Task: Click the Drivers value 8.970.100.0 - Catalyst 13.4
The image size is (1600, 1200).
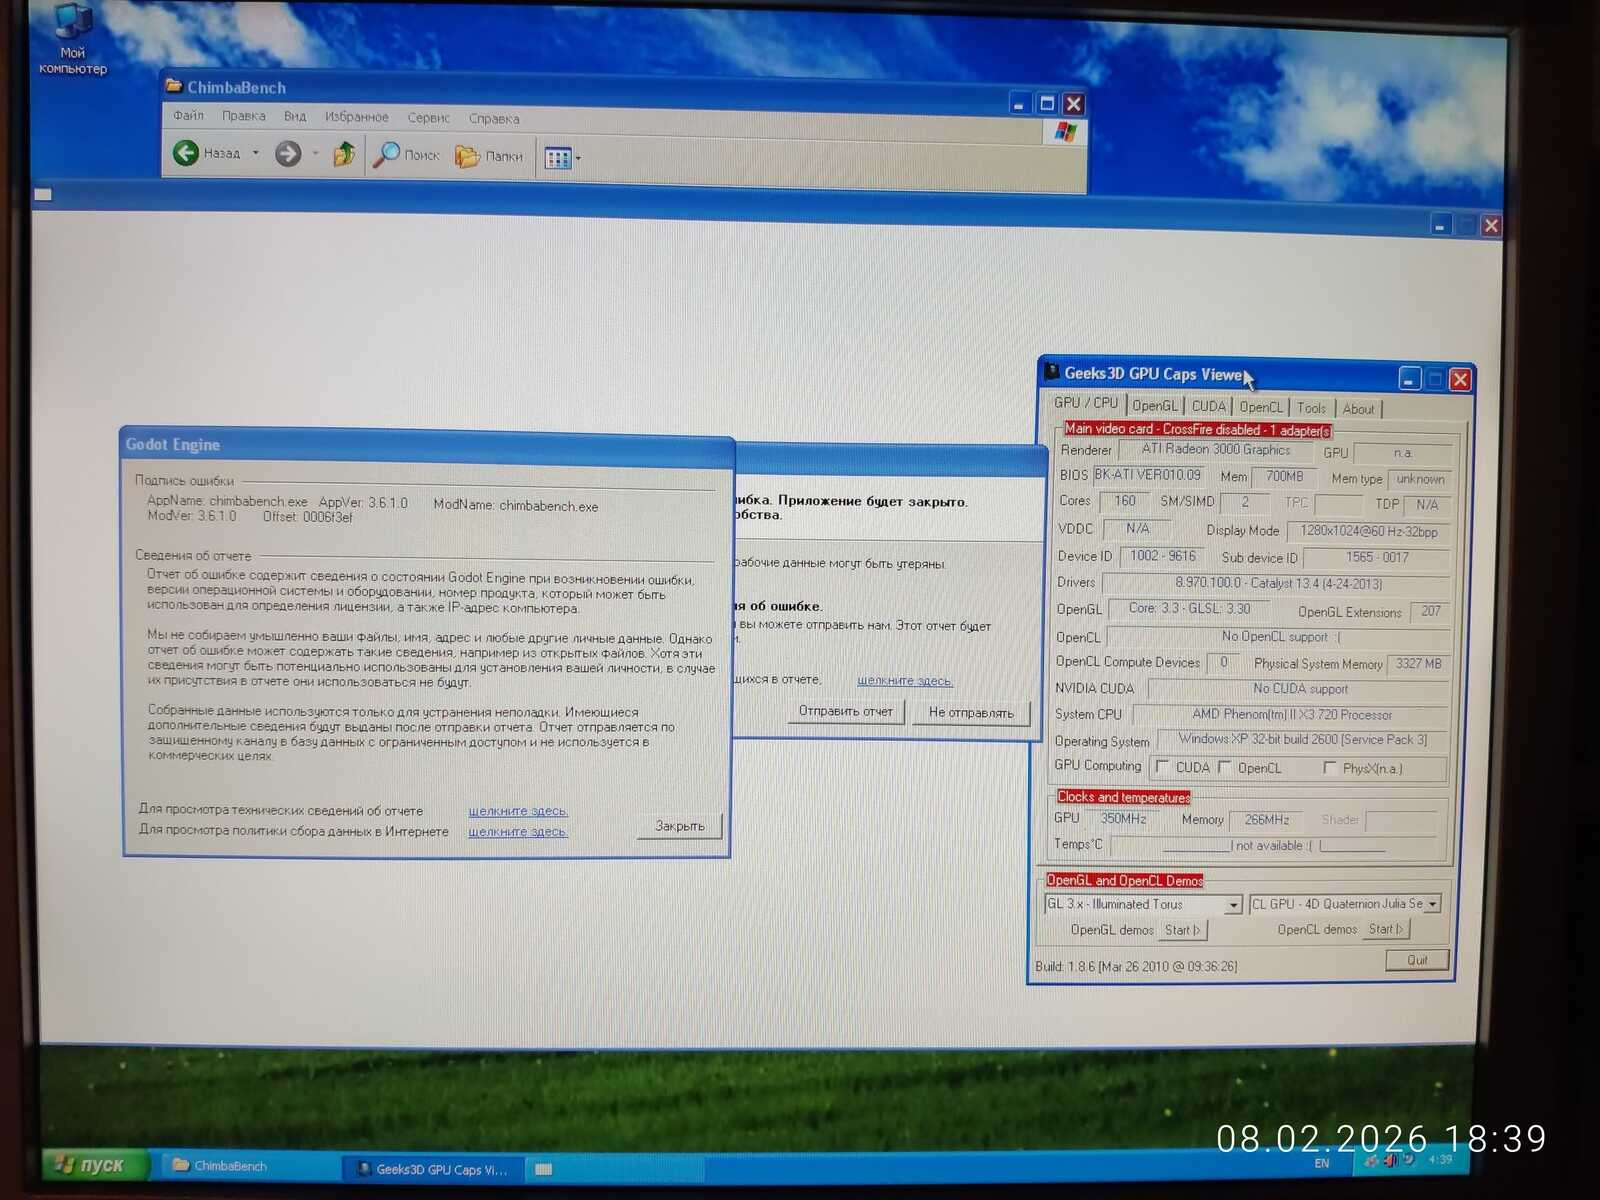Action: (1278, 583)
